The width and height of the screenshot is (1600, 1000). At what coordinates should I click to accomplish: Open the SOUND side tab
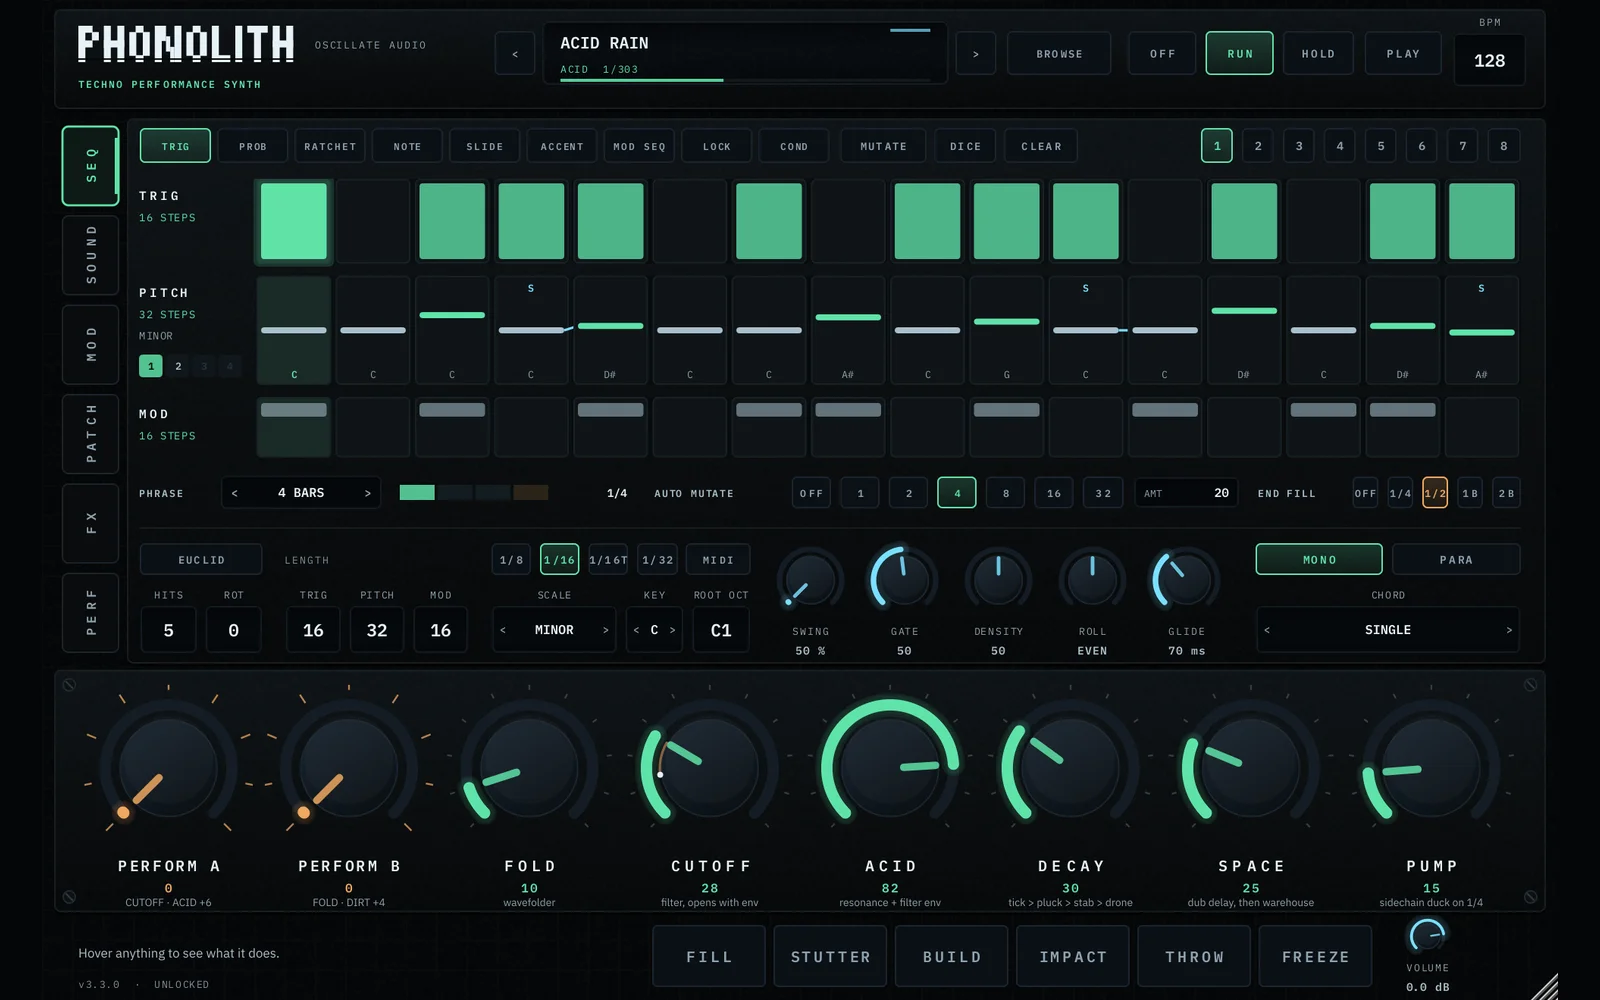(91, 255)
